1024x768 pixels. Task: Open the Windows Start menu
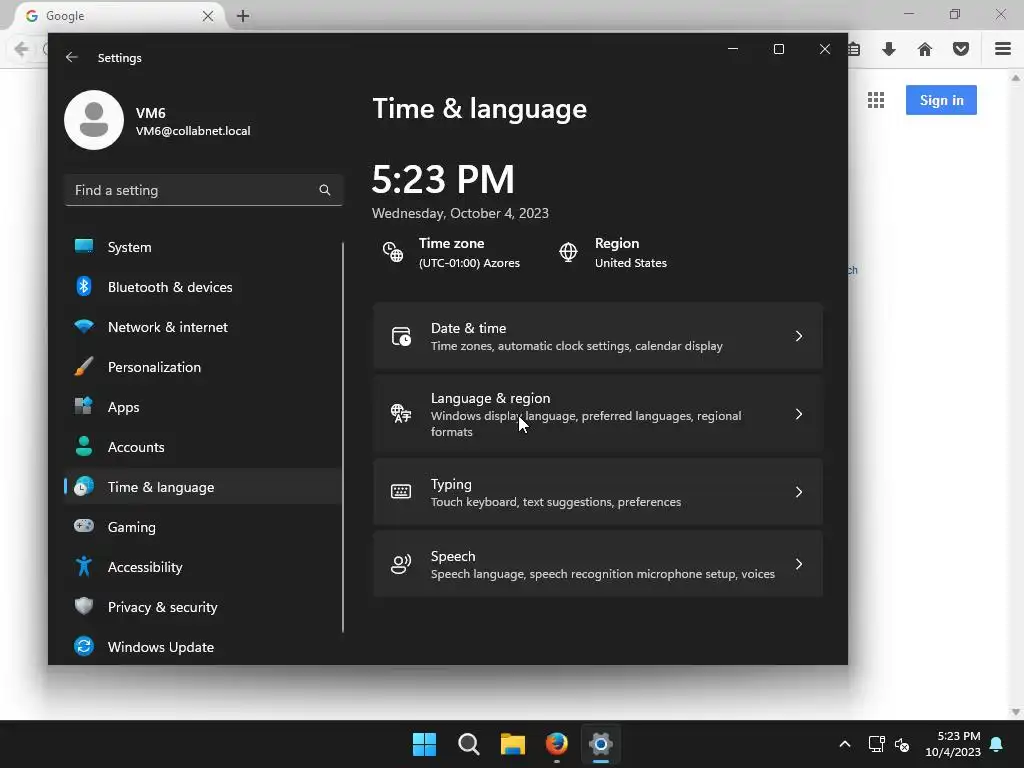[x=424, y=744]
